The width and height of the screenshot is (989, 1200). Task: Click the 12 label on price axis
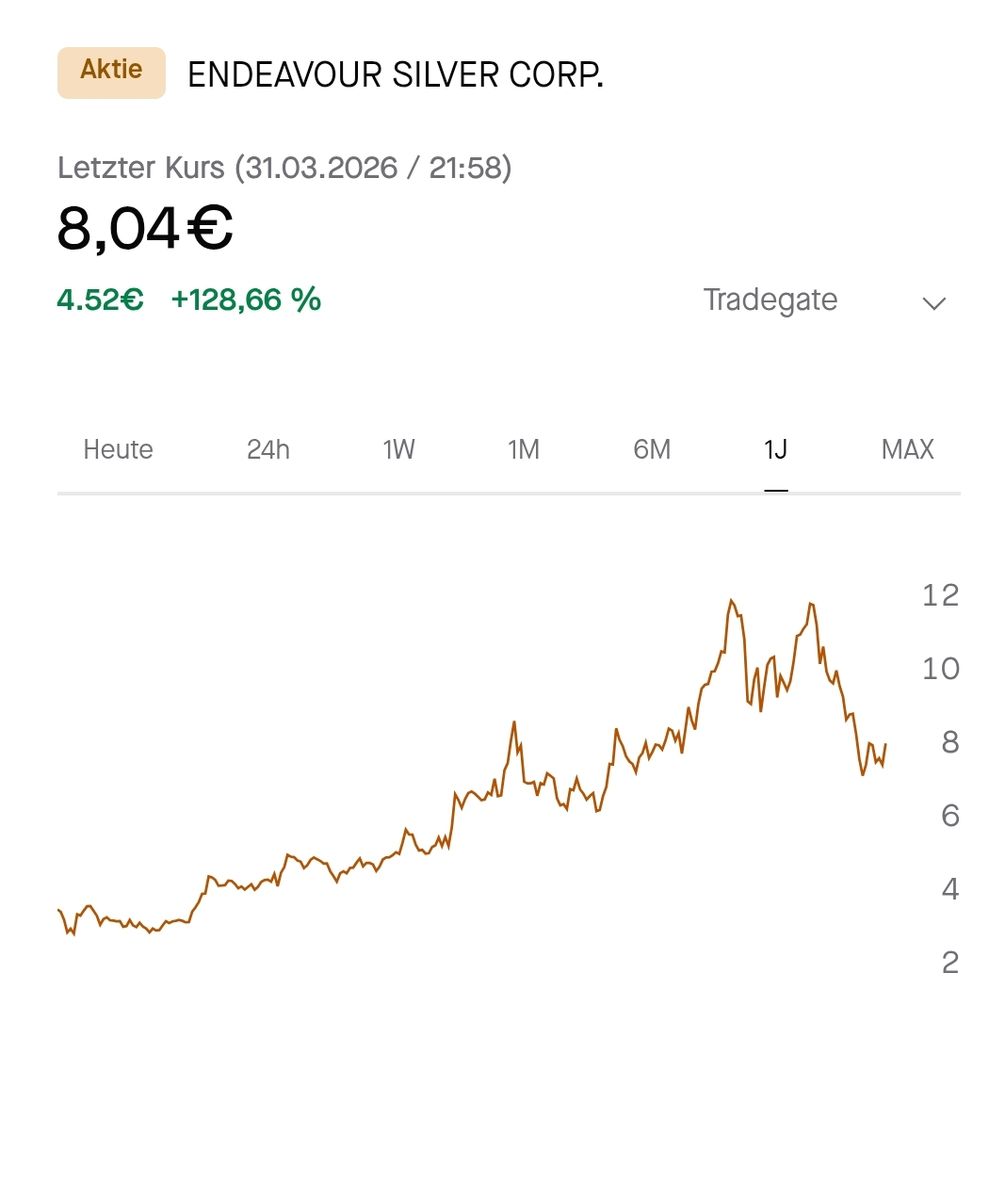tap(940, 595)
